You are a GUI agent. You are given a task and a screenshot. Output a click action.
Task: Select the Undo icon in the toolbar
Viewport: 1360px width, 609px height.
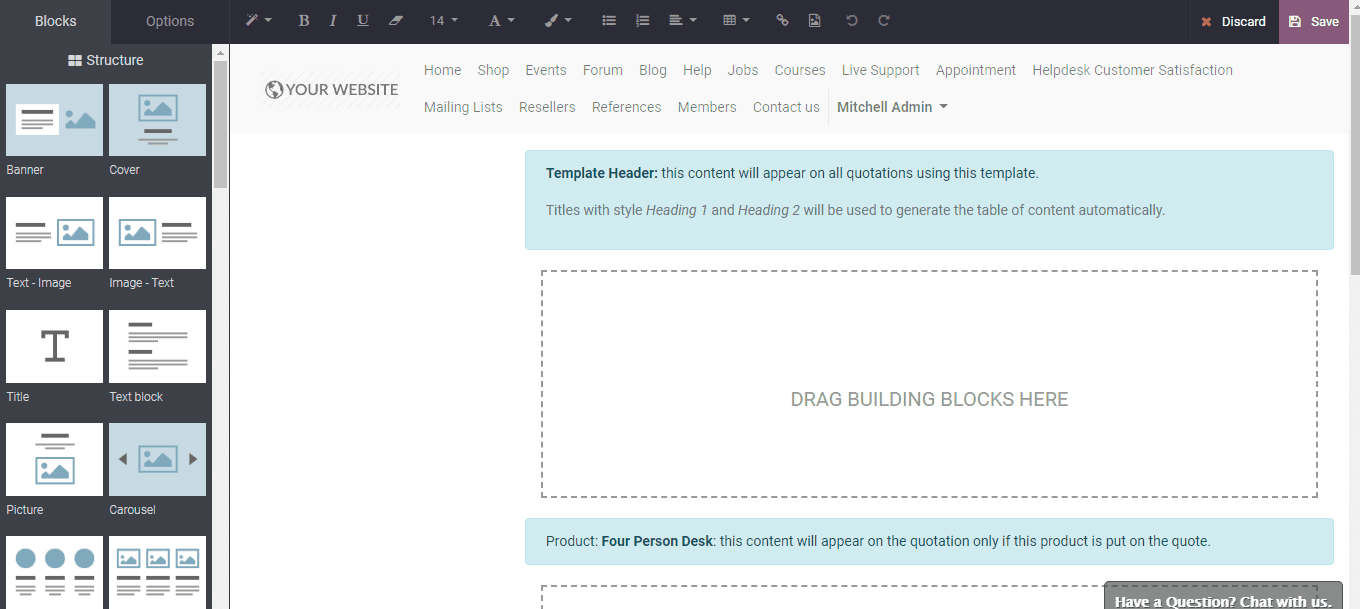(x=851, y=20)
